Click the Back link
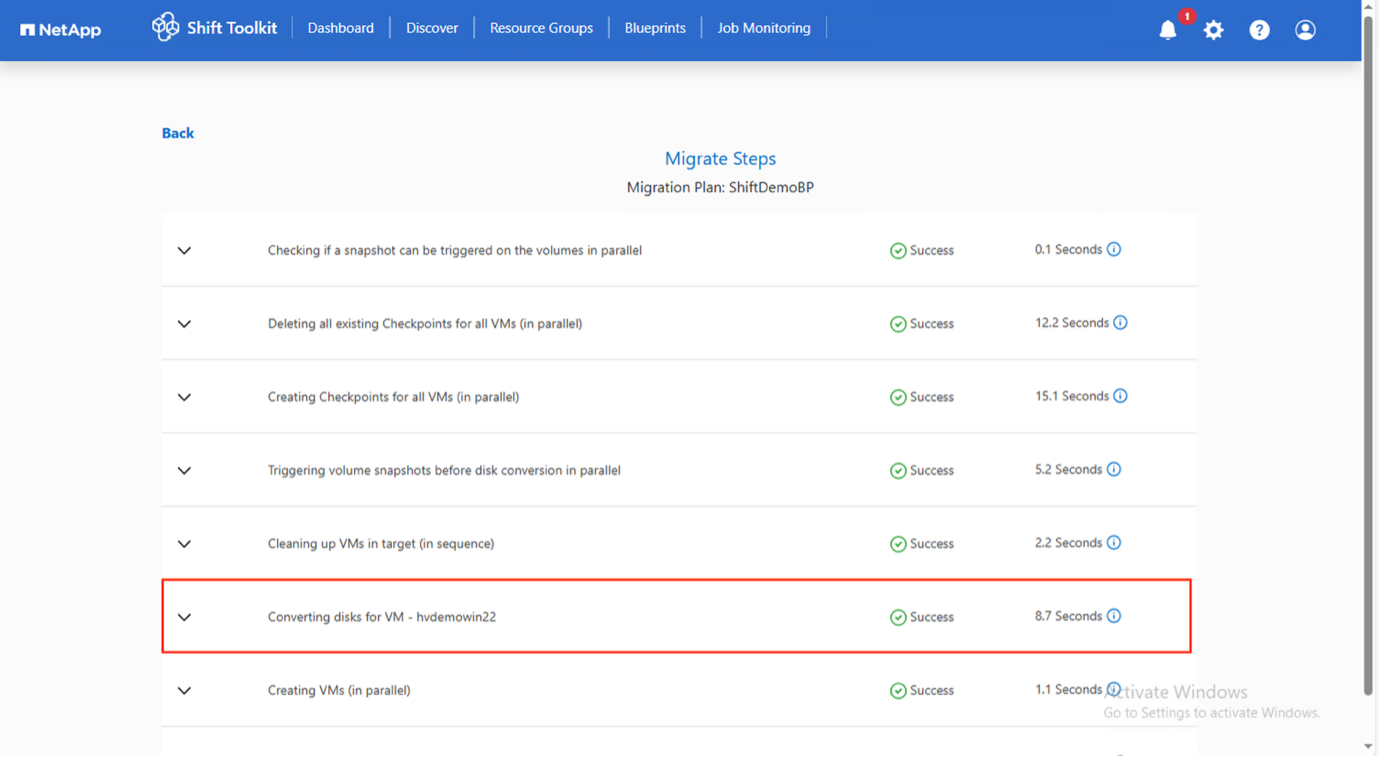This screenshot has width=1384, height=760. point(178,133)
